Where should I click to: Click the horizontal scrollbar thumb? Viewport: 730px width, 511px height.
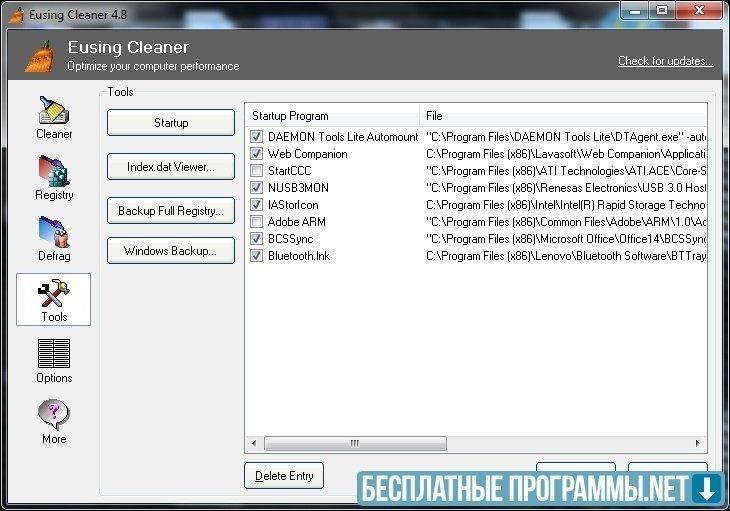[355, 443]
